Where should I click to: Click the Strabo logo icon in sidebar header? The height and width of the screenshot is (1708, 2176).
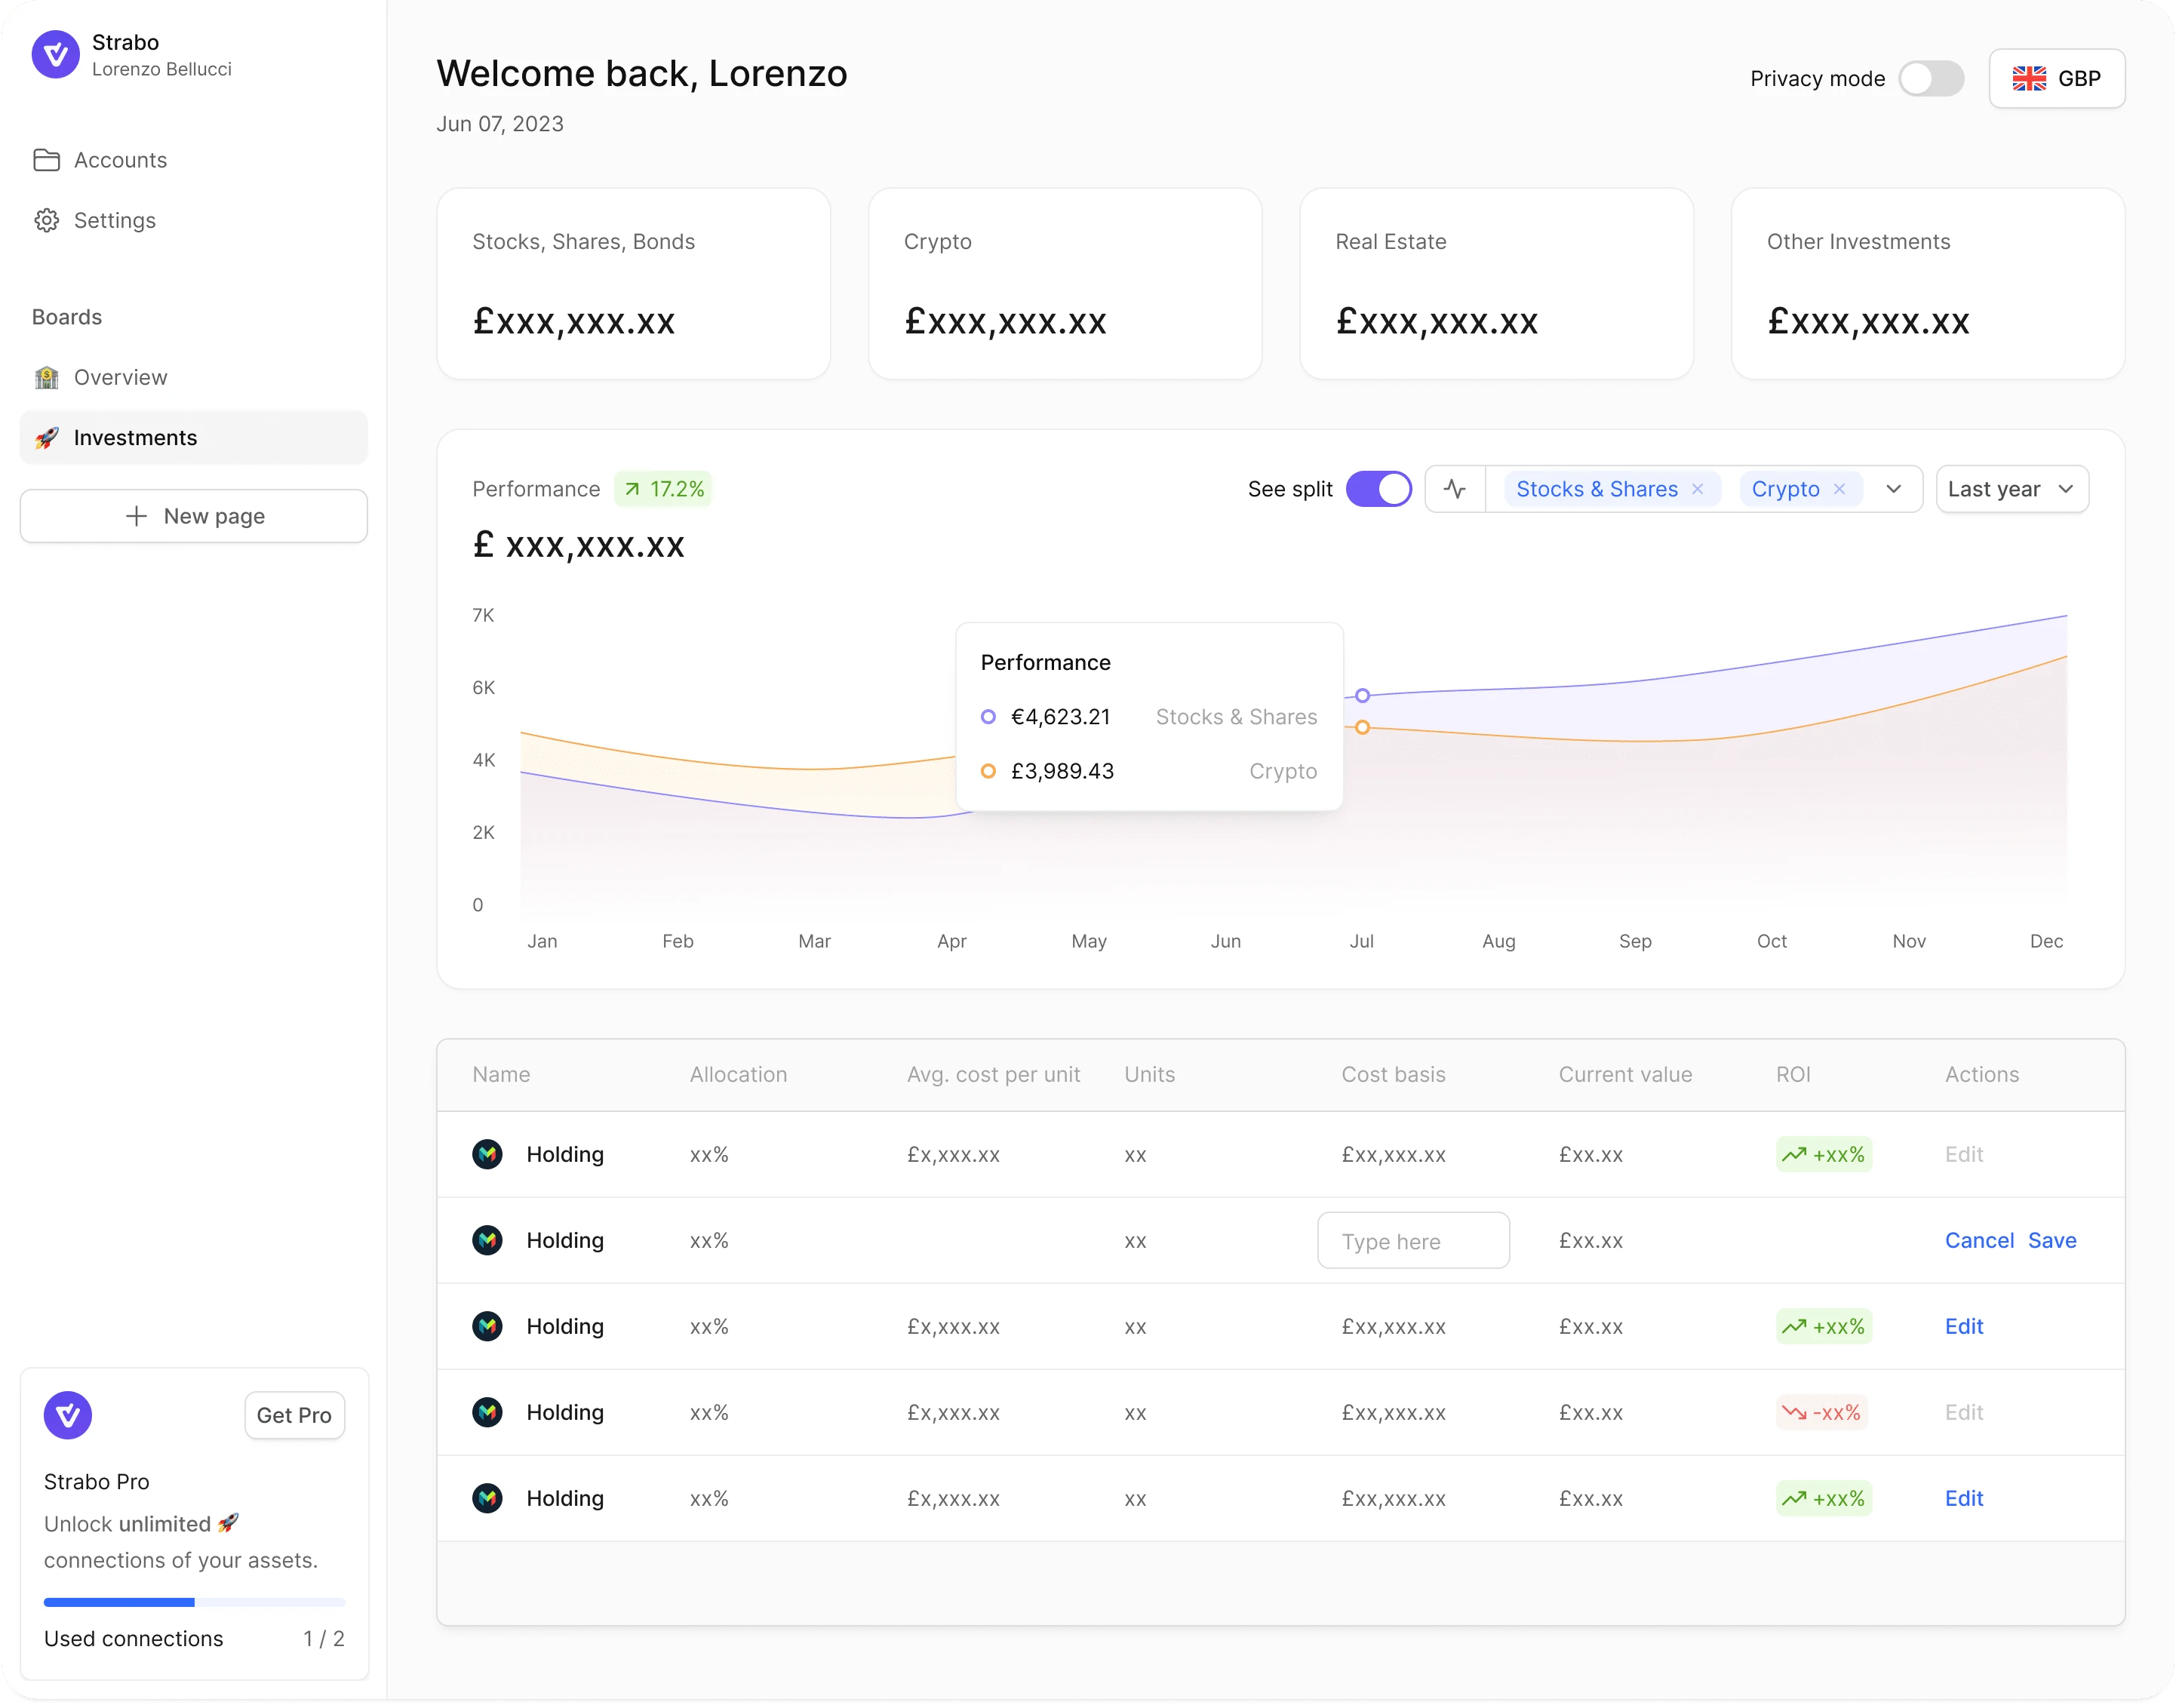(55, 54)
